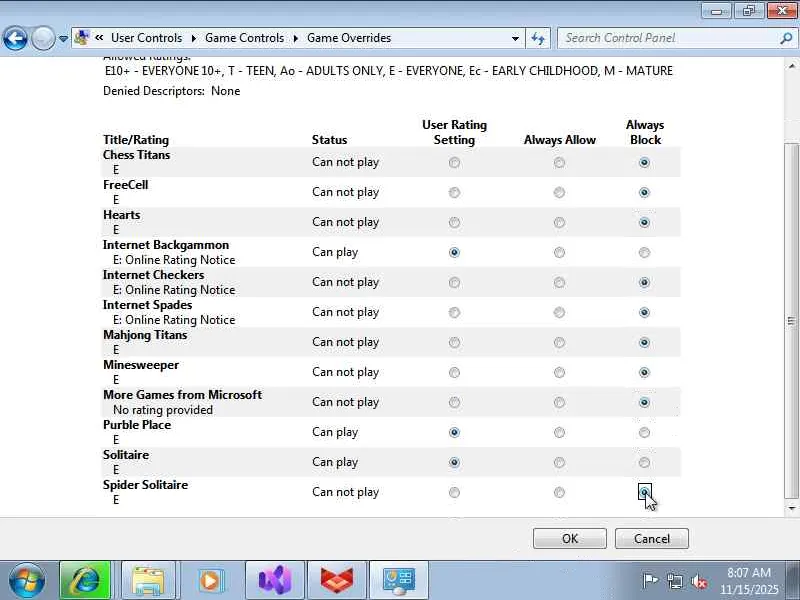Viewport: 800px width, 600px height.
Task: Click the scrollbar down arrow
Action: pos(791,508)
